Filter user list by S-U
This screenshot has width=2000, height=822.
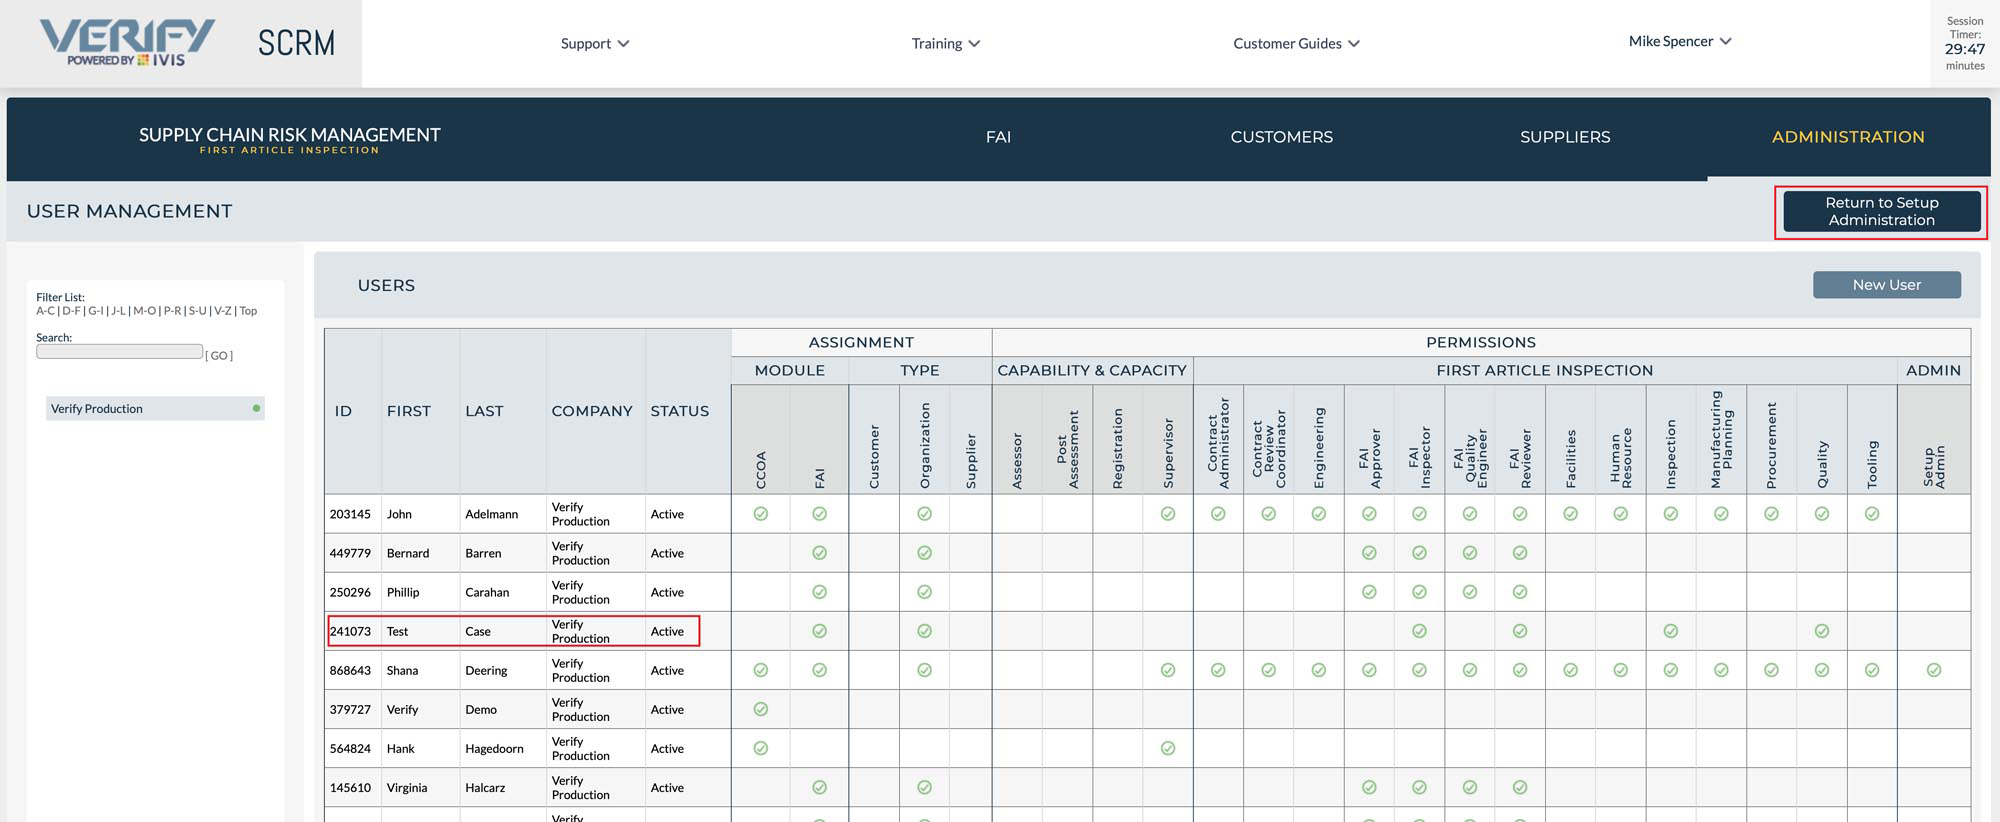pos(198,311)
